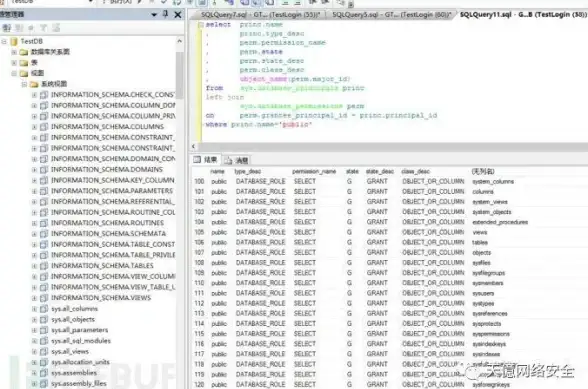588x389 pixels.
Task: Click cell sysforeignkeys in row 120
Action: [491, 384]
